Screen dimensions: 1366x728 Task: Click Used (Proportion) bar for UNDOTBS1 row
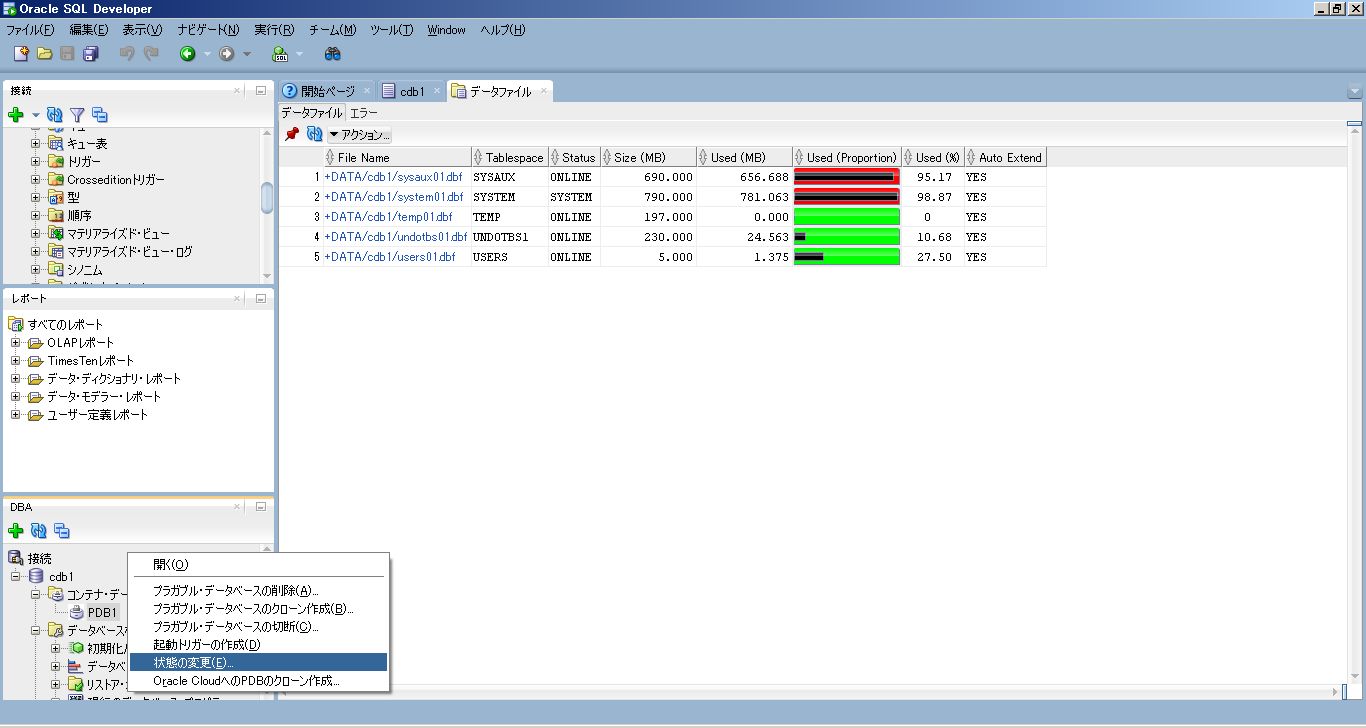(847, 237)
